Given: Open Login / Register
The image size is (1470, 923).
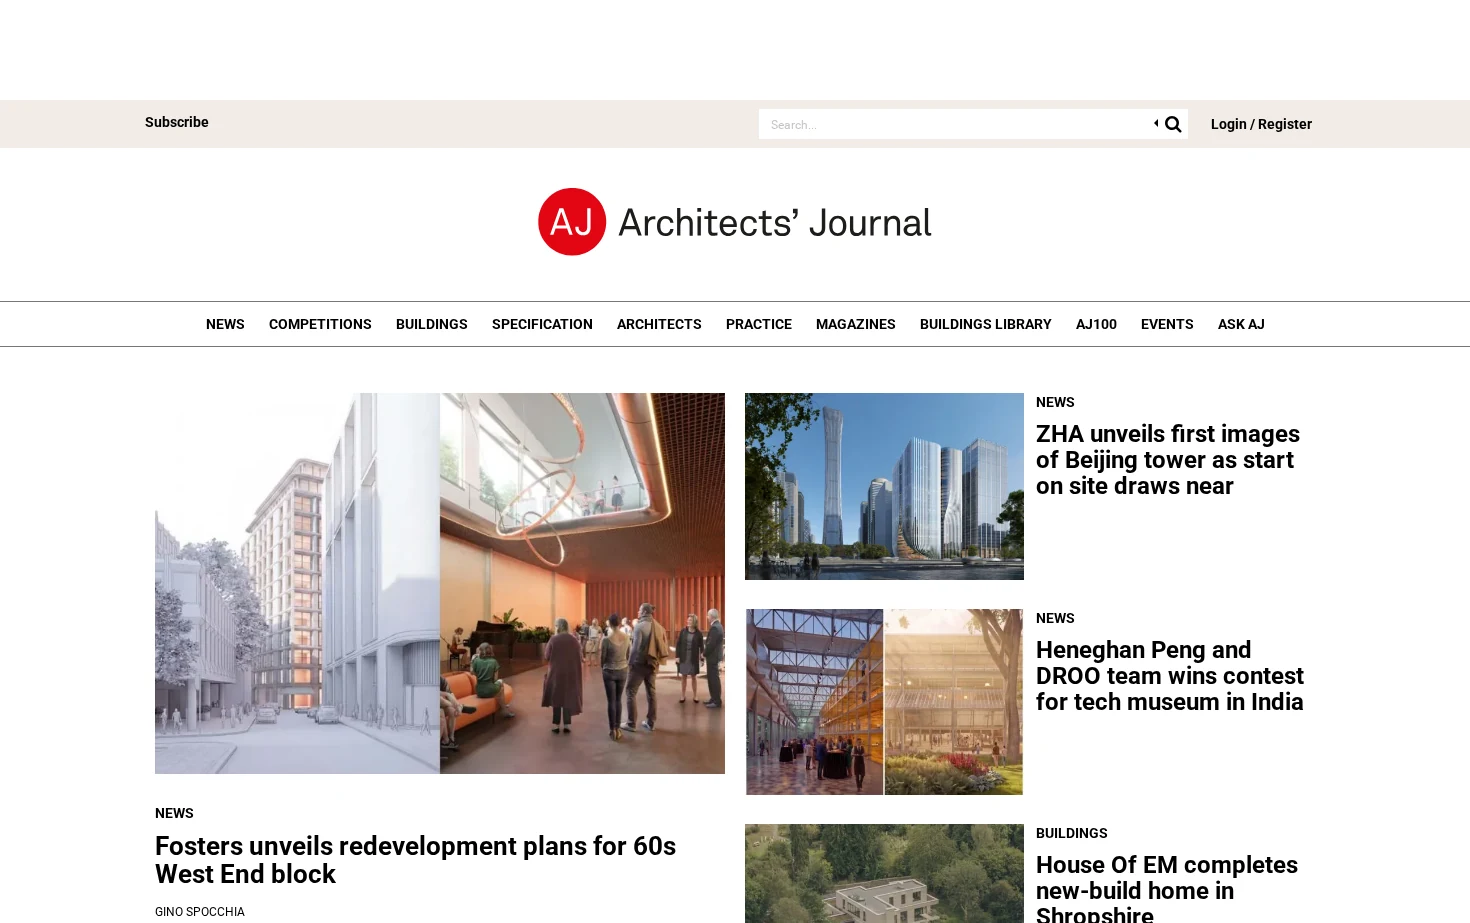Looking at the screenshot, I should (x=1261, y=124).
